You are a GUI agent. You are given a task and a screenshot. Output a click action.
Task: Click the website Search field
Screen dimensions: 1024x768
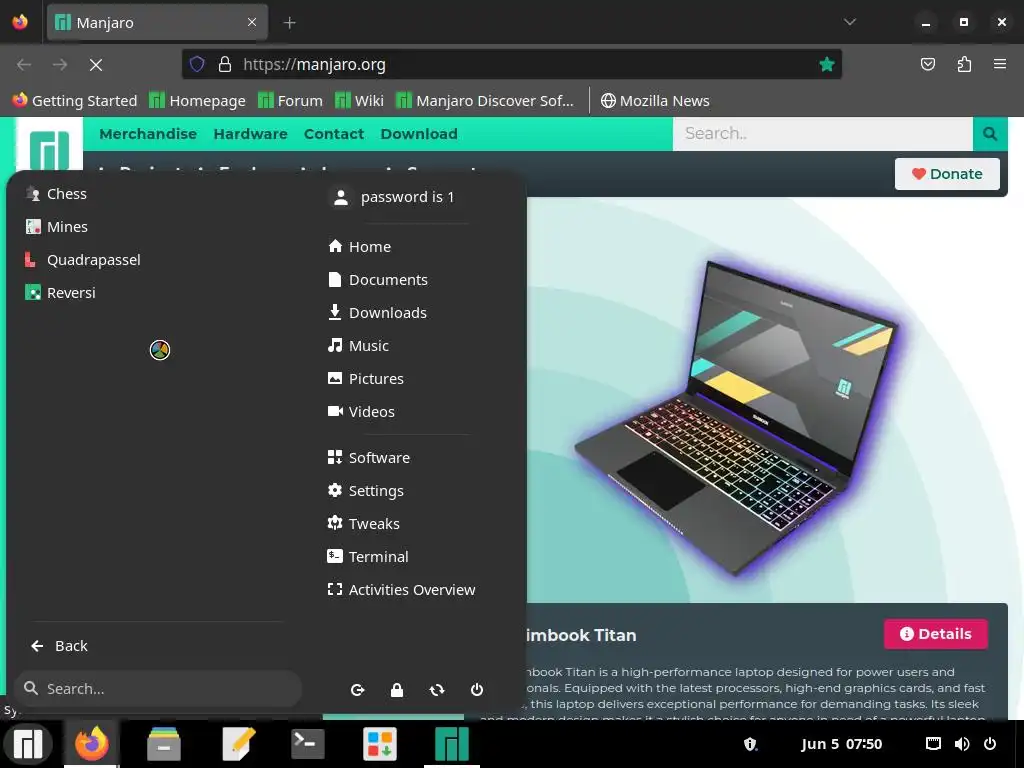point(823,134)
